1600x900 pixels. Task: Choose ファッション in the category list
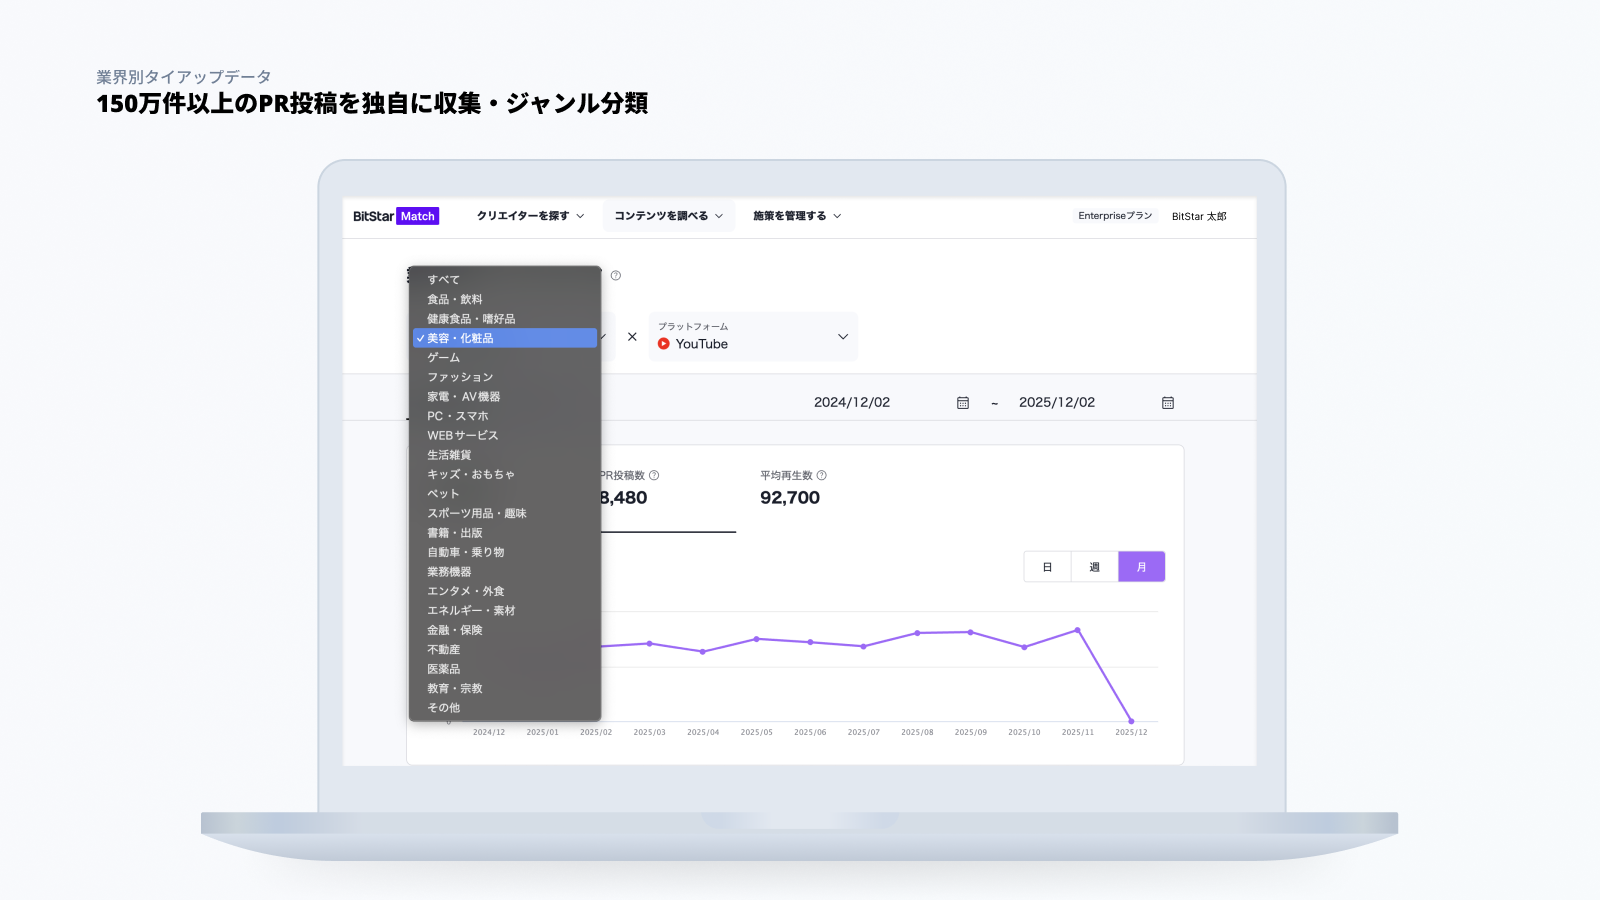(460, 377)
